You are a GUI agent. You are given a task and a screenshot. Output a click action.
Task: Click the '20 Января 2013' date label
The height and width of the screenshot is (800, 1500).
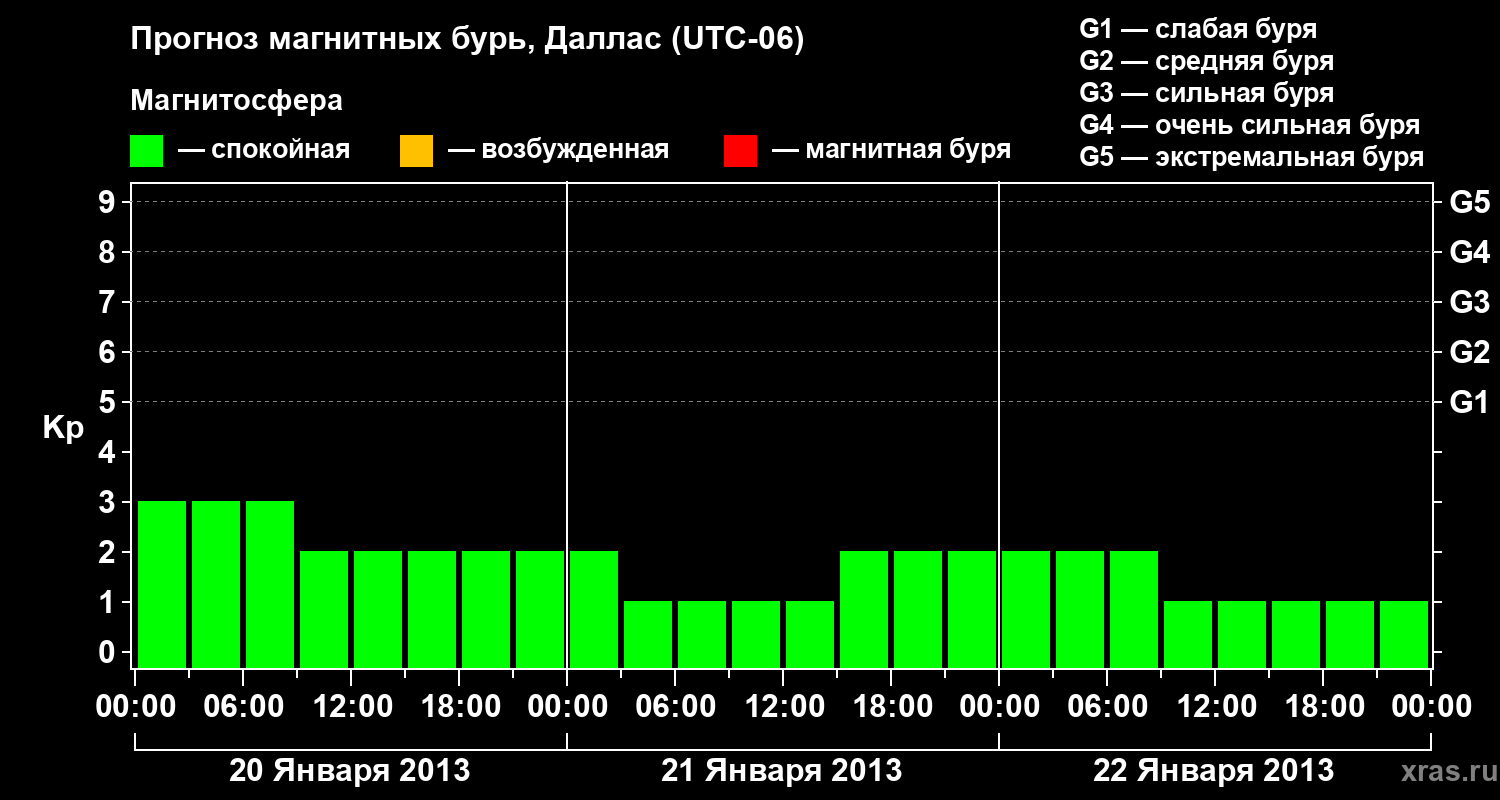click(350, 771)
